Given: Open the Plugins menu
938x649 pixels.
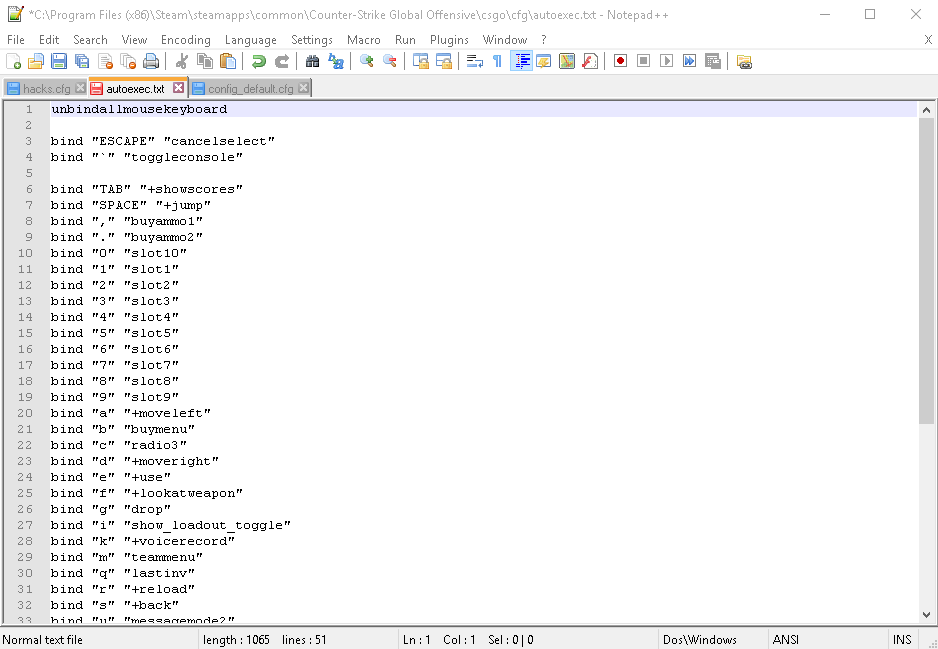Looking at the screenshot, I should (x=449, y=39).
